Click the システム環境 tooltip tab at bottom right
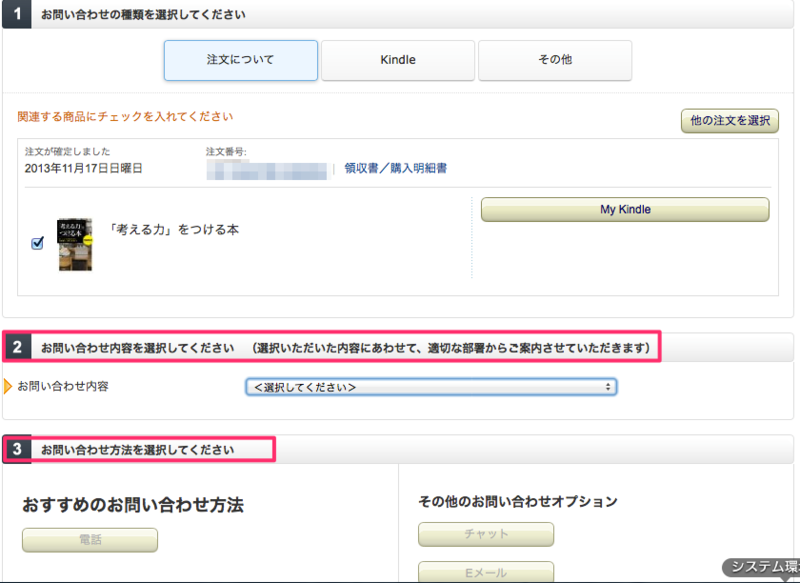Screen dimensions: 800x583 coord(762,567)
